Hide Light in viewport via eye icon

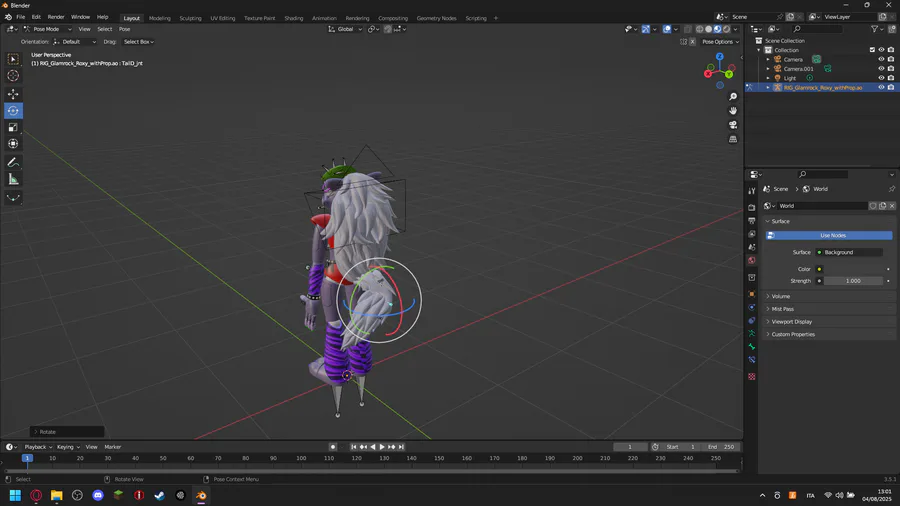(881, 78)
